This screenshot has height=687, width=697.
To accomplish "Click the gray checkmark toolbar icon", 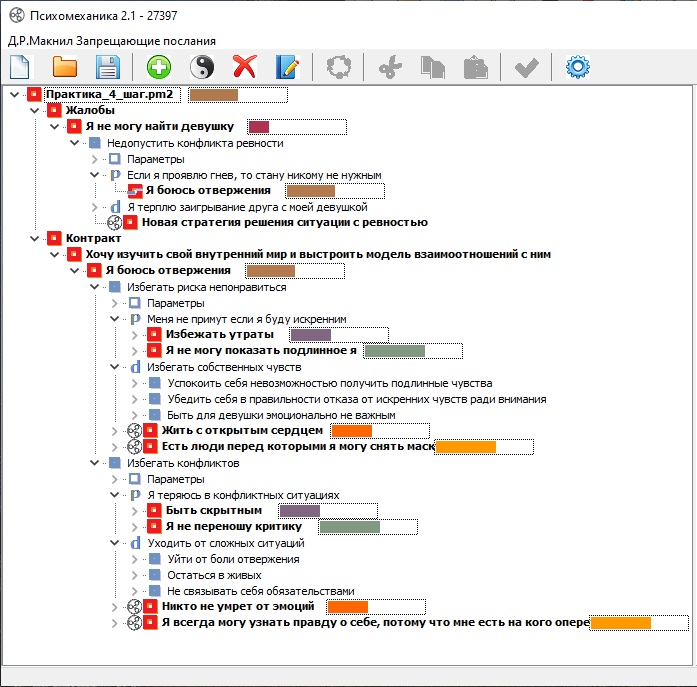I will coord(526,68).
